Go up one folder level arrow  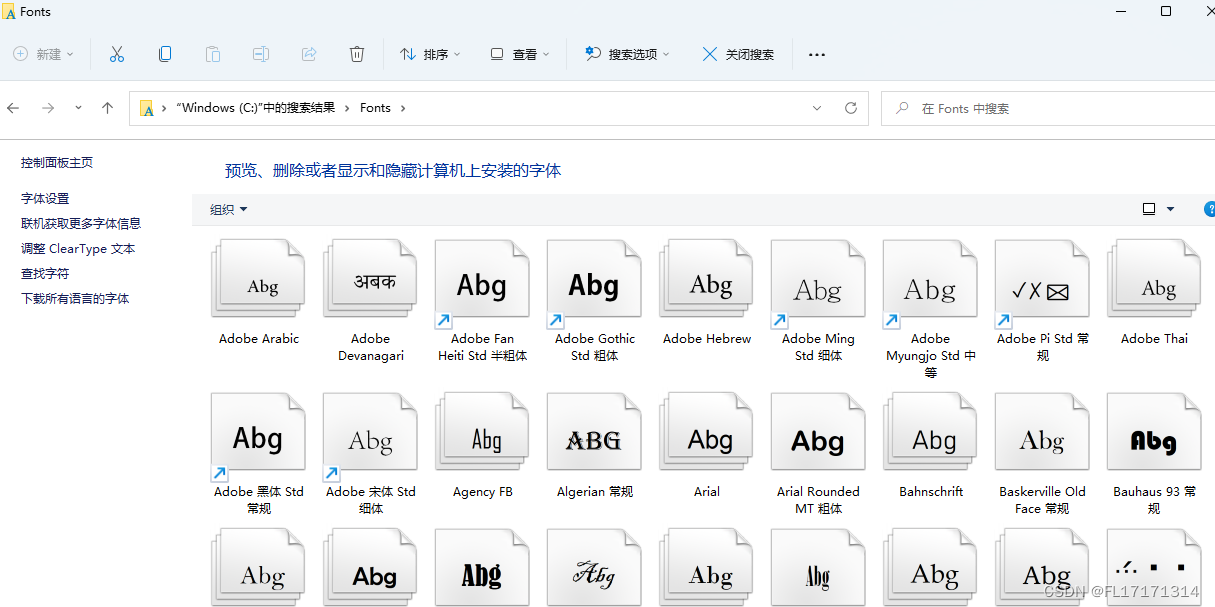[108, 108]
